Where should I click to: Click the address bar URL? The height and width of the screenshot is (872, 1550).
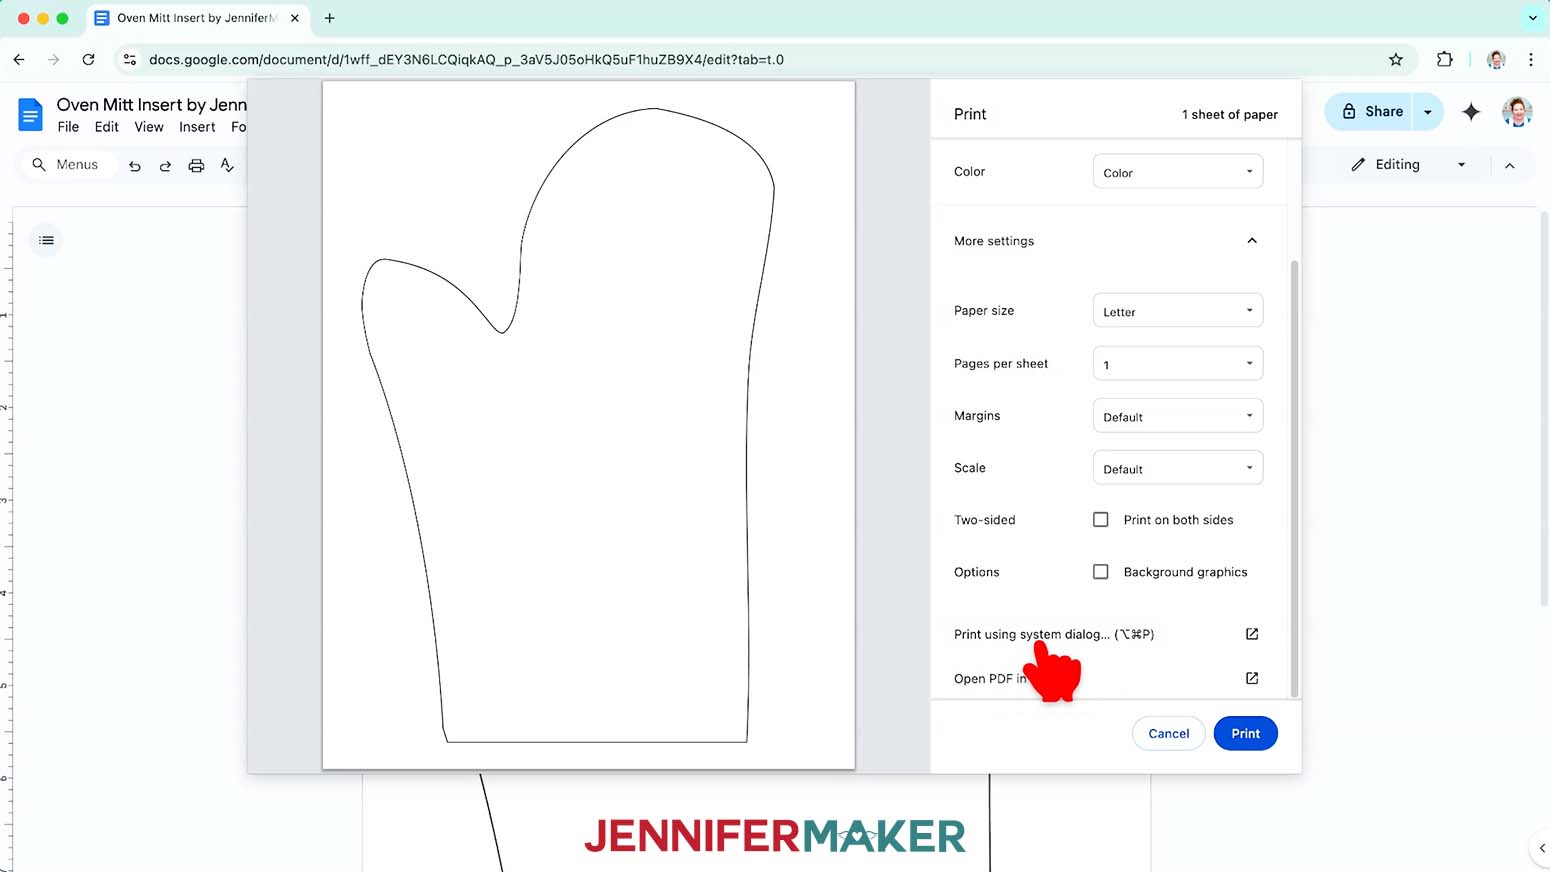(x=466, y=60)
